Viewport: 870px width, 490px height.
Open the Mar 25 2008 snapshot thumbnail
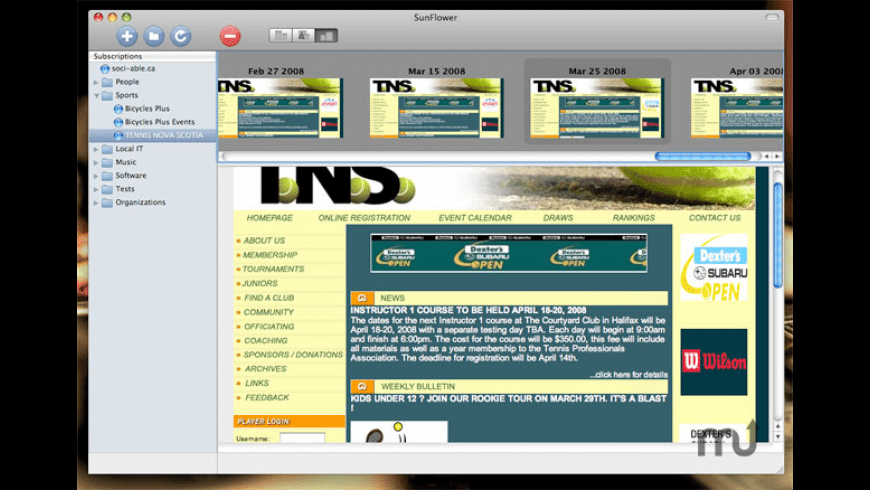tap(597, 108)
